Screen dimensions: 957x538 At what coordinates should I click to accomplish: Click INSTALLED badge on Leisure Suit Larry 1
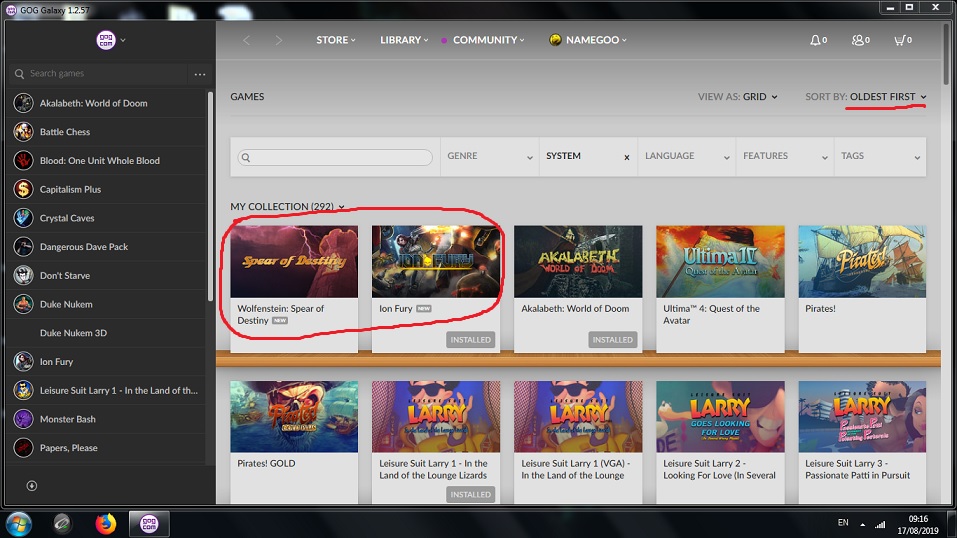[x=471, y=495]
